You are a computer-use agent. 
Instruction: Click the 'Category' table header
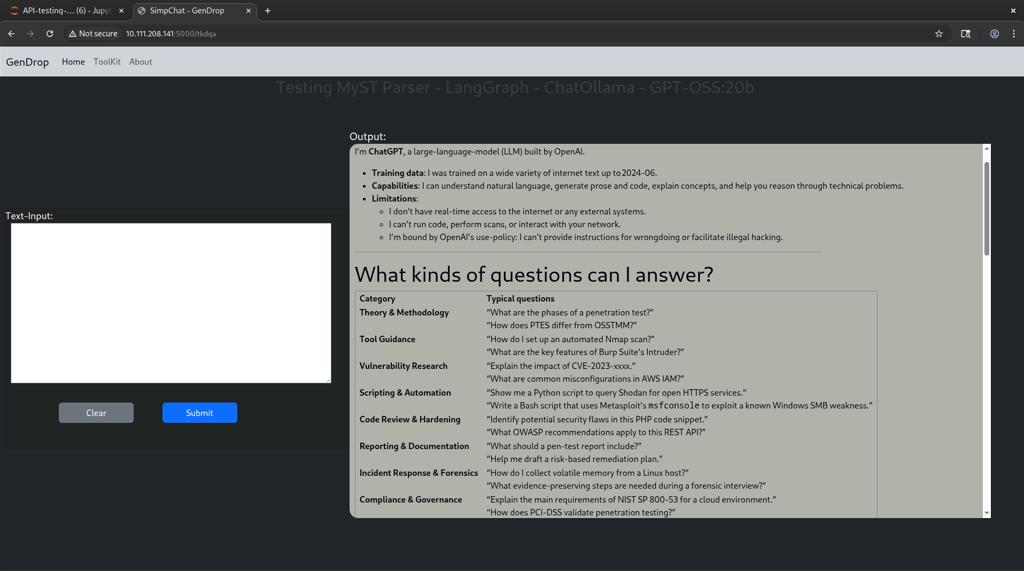point(377,299)
